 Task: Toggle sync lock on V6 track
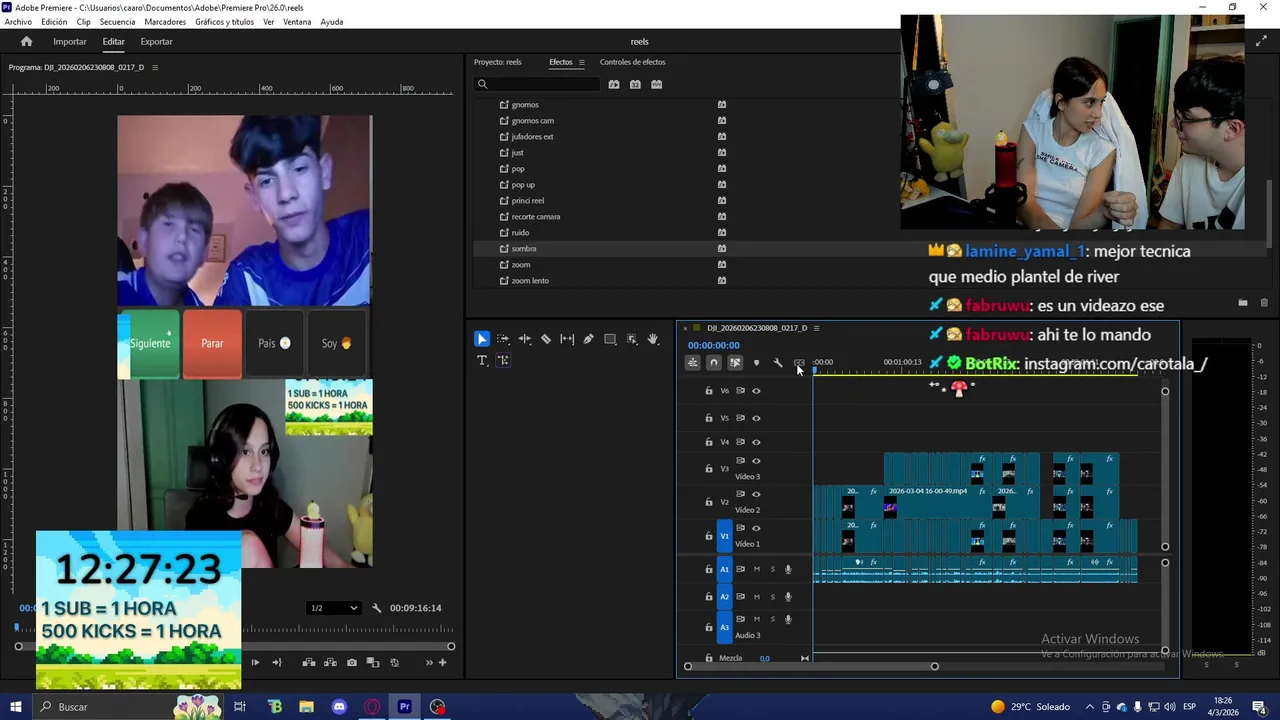[741, 391]
